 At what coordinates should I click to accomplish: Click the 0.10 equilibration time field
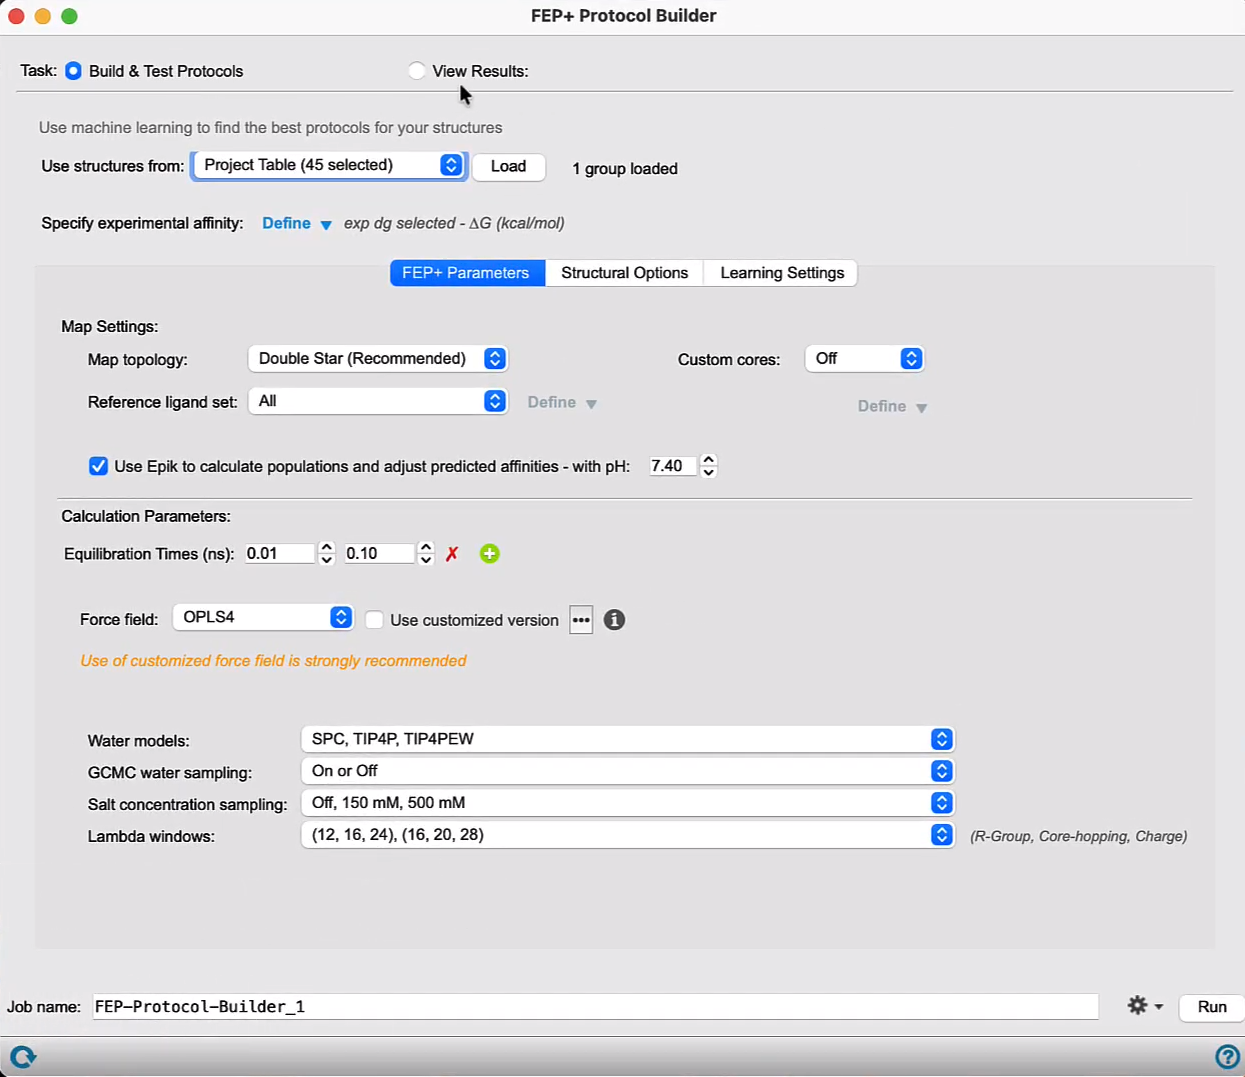(x=379, y=554)
